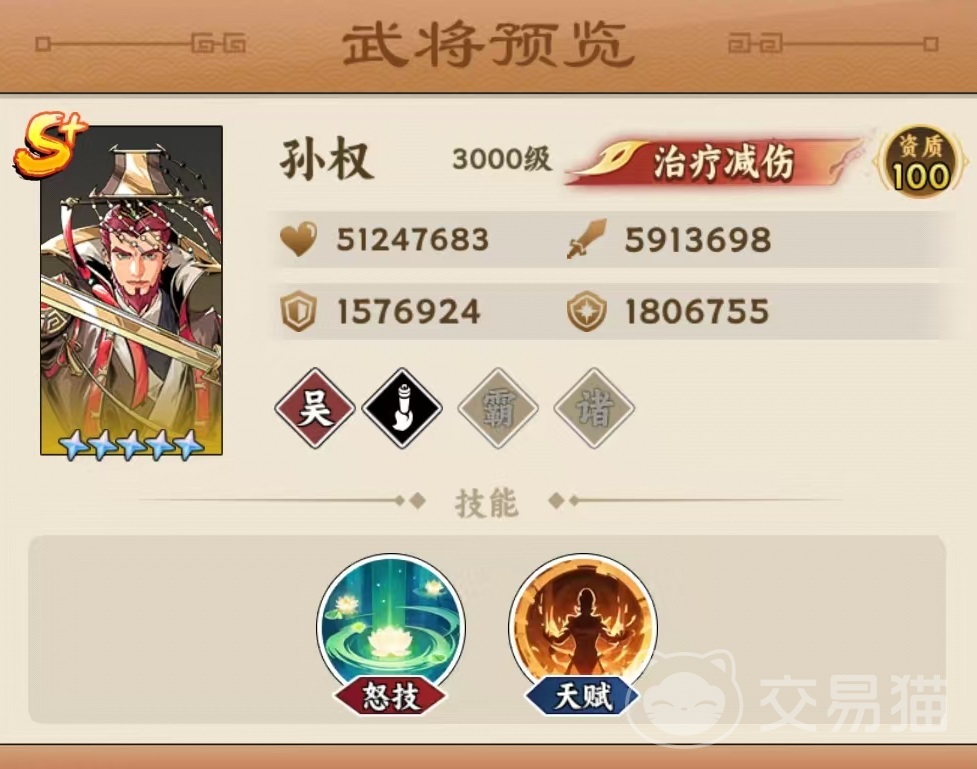This screenshot has height=769, width=977.
Task: Tap the greyed 霸 diamond badge
Action: pos(498,408)
